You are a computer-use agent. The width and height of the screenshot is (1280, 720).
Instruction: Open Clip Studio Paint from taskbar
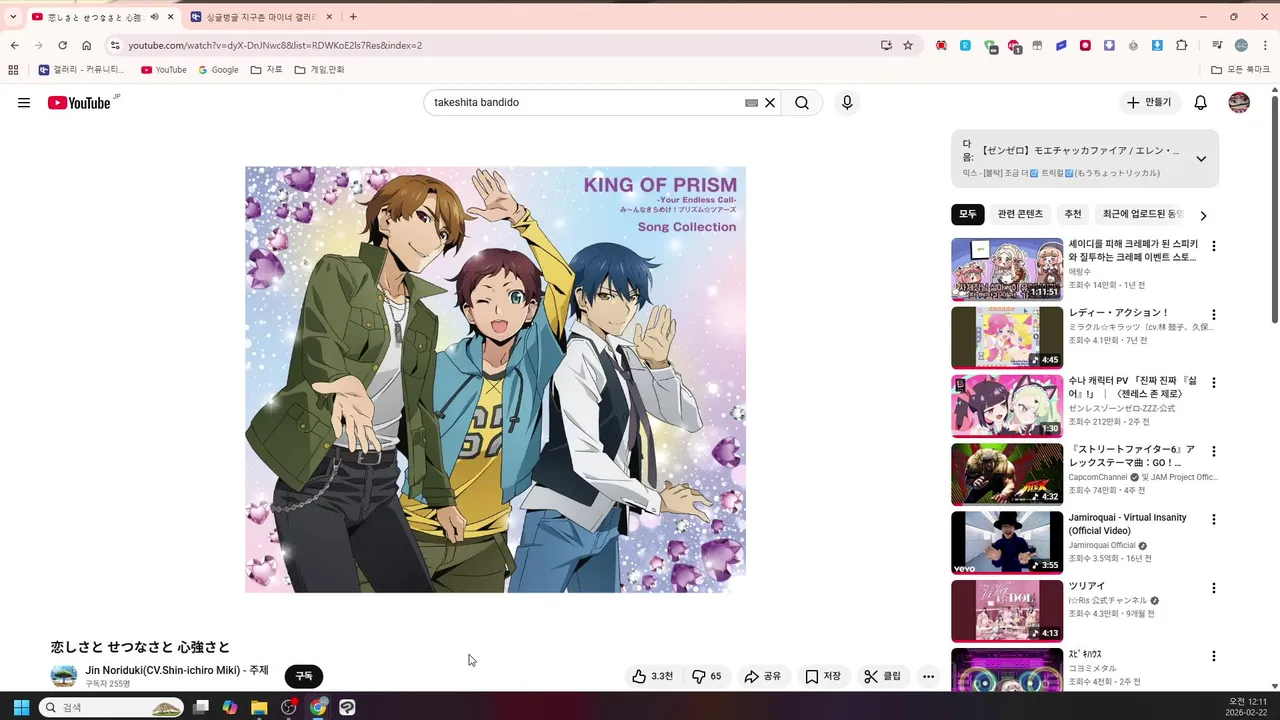click(x=347, y=707)
